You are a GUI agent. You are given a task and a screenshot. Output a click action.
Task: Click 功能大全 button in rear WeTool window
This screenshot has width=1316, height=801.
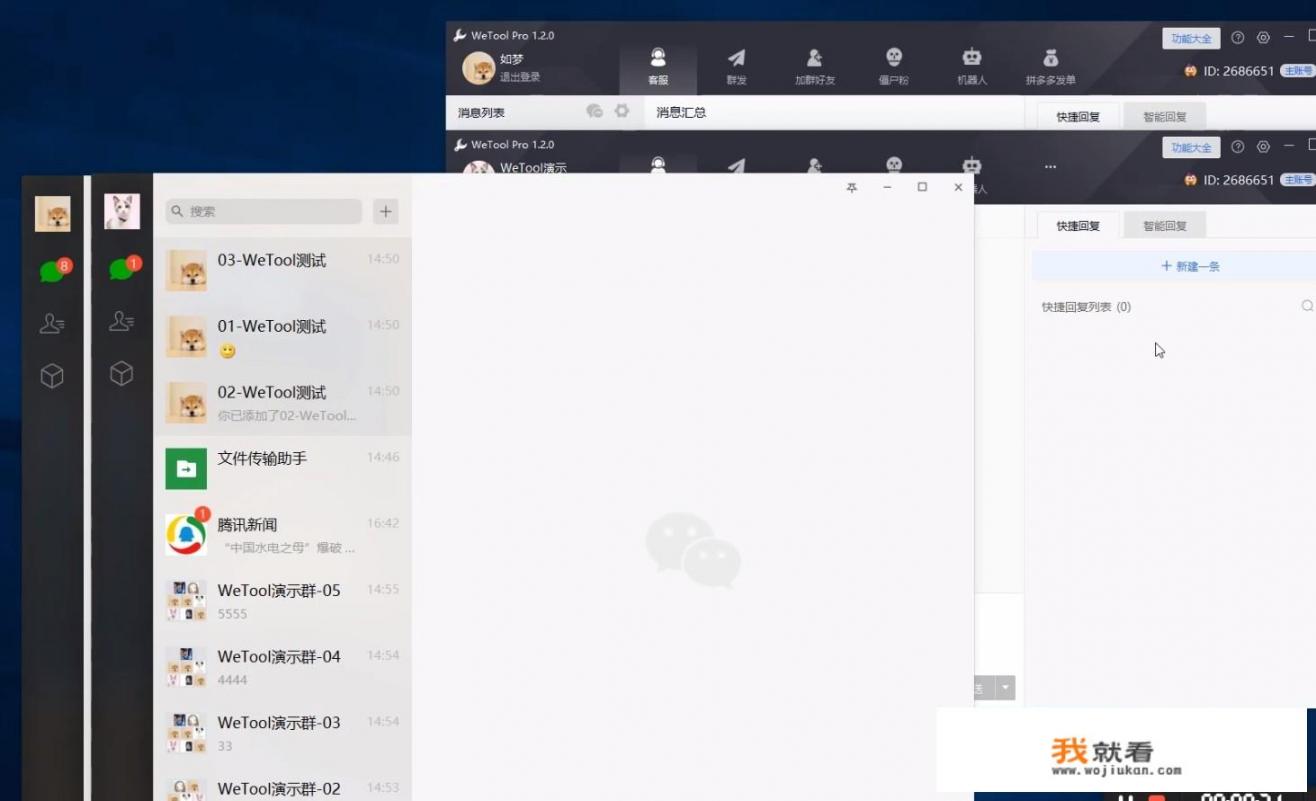pos(1191,38)
